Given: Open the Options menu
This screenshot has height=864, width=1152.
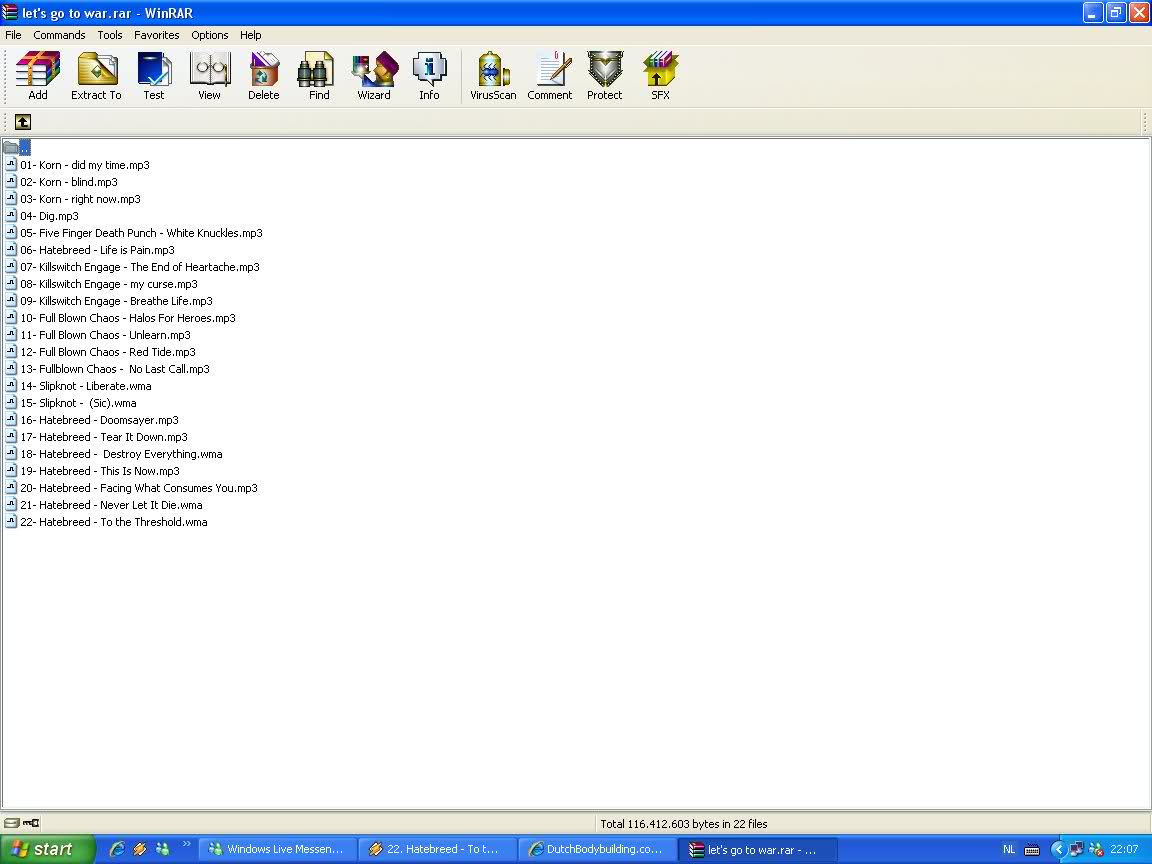Looking at the screenshot, I should pos(210,35).
